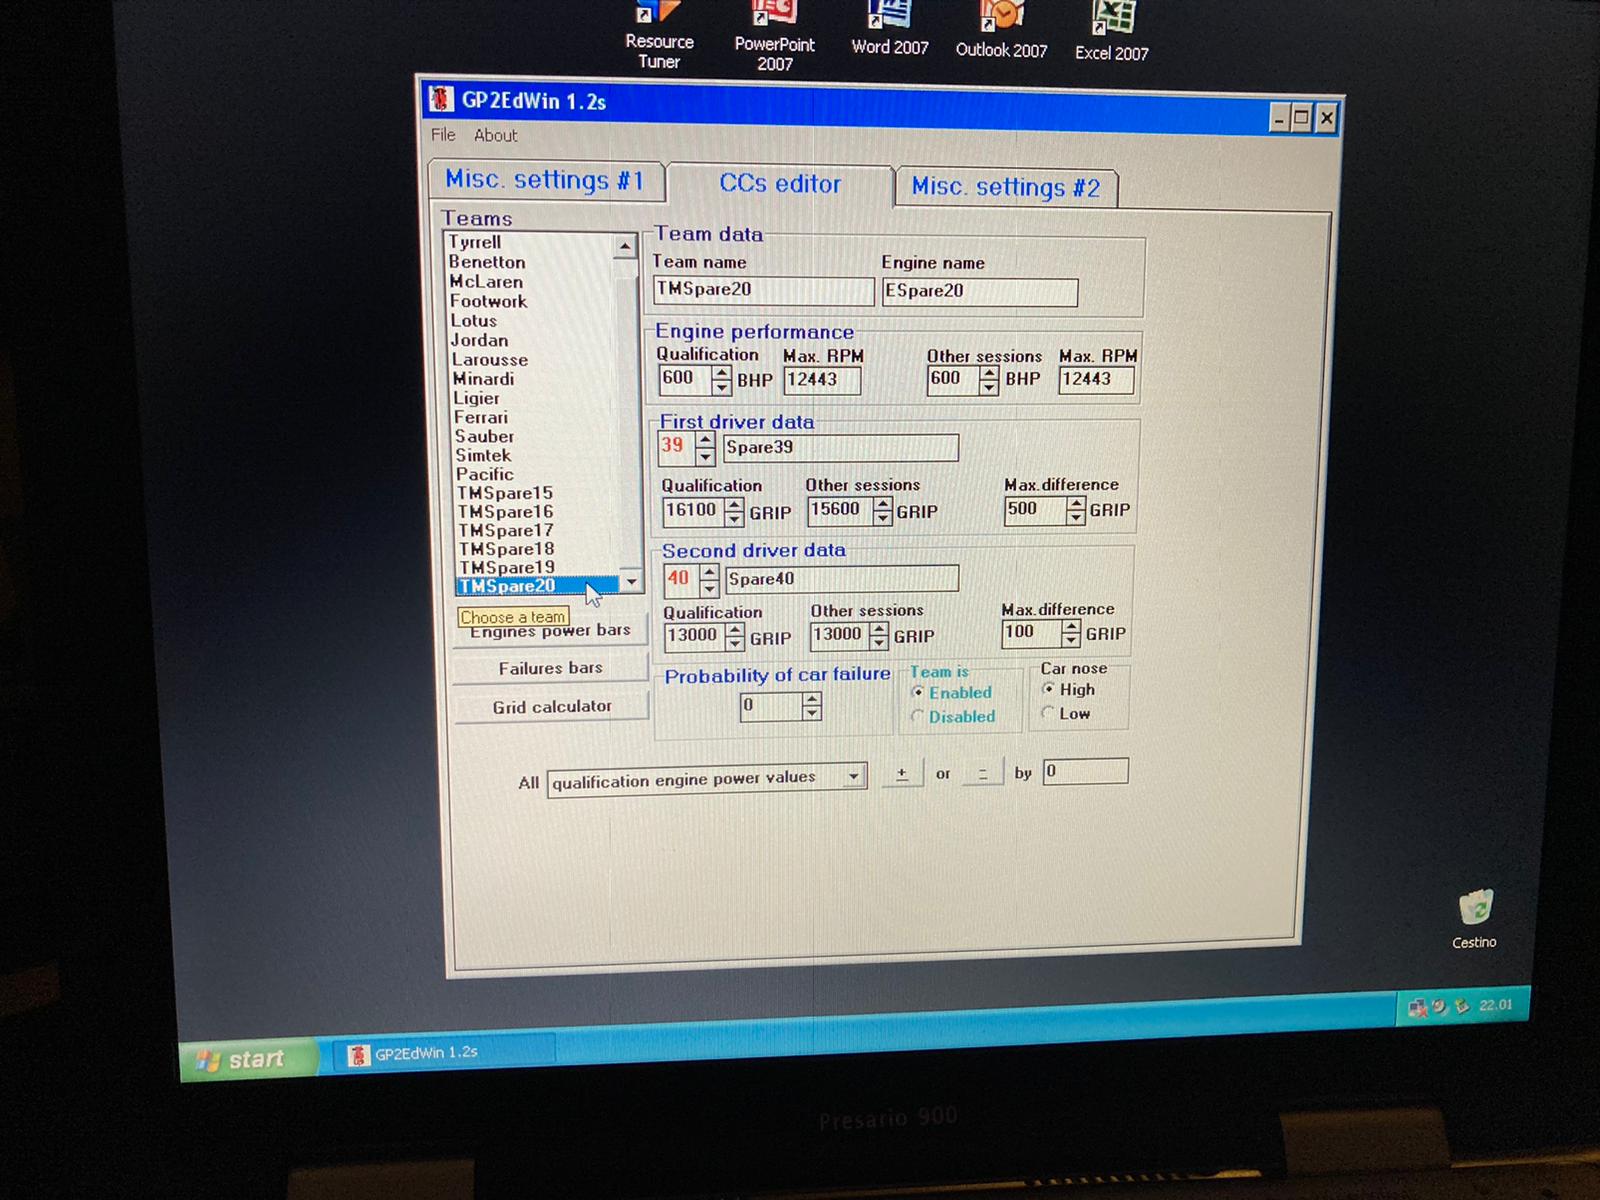Open the qualification engine power values dropdown
The height and width of the screenshot is (1200, 1600).
[x=853, y=776]
